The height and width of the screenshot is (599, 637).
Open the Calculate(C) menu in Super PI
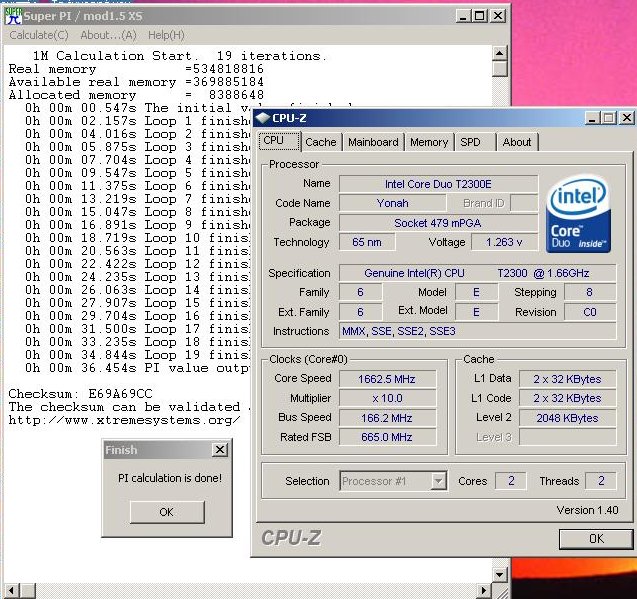click(x=39, y=35)
